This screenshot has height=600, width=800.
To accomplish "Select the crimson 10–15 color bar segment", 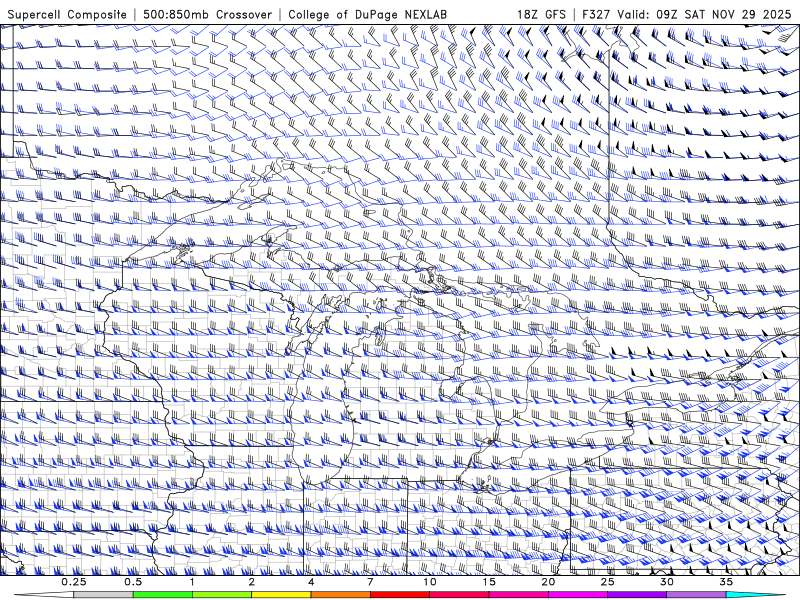I will 459,595.
